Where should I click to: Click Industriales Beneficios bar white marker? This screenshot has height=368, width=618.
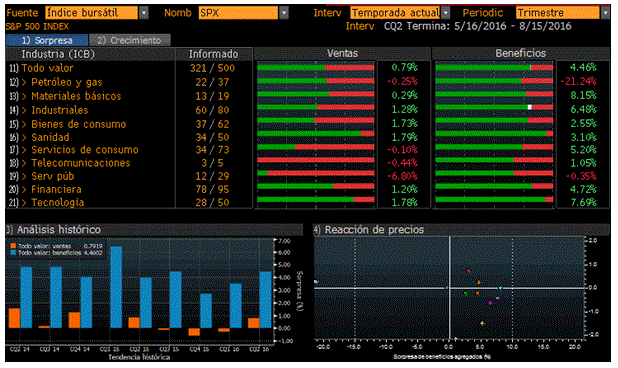(530, 107)
